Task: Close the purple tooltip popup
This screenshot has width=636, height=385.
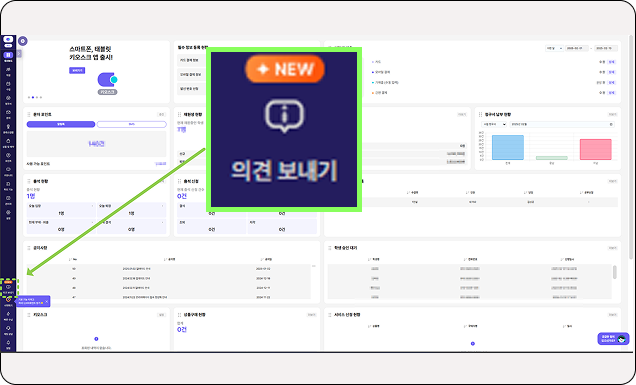Action: pos(47,301)
